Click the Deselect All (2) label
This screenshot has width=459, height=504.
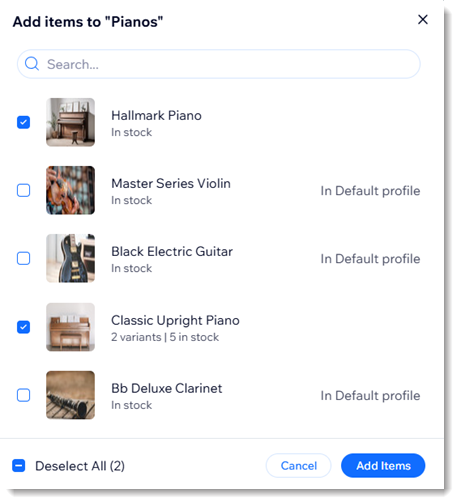[80, 466]
